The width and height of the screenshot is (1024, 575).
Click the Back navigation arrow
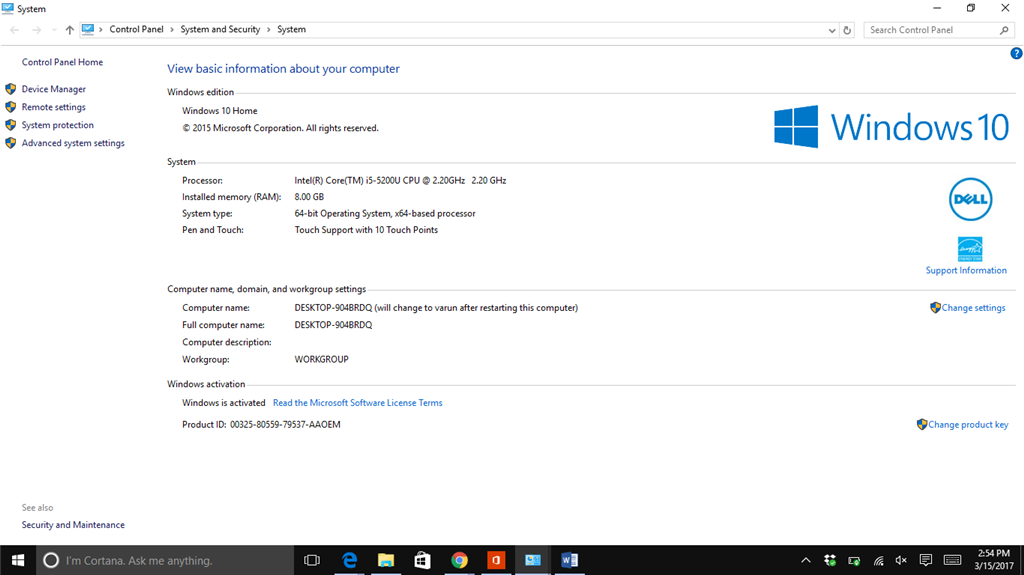14,30
